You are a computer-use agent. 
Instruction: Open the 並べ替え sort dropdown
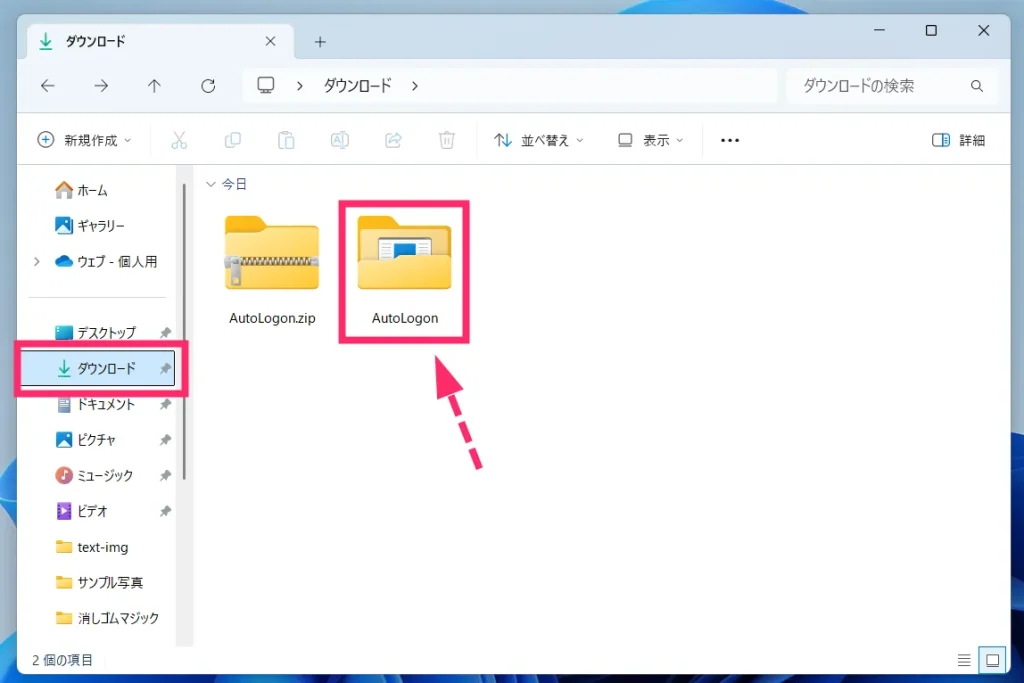539,140
